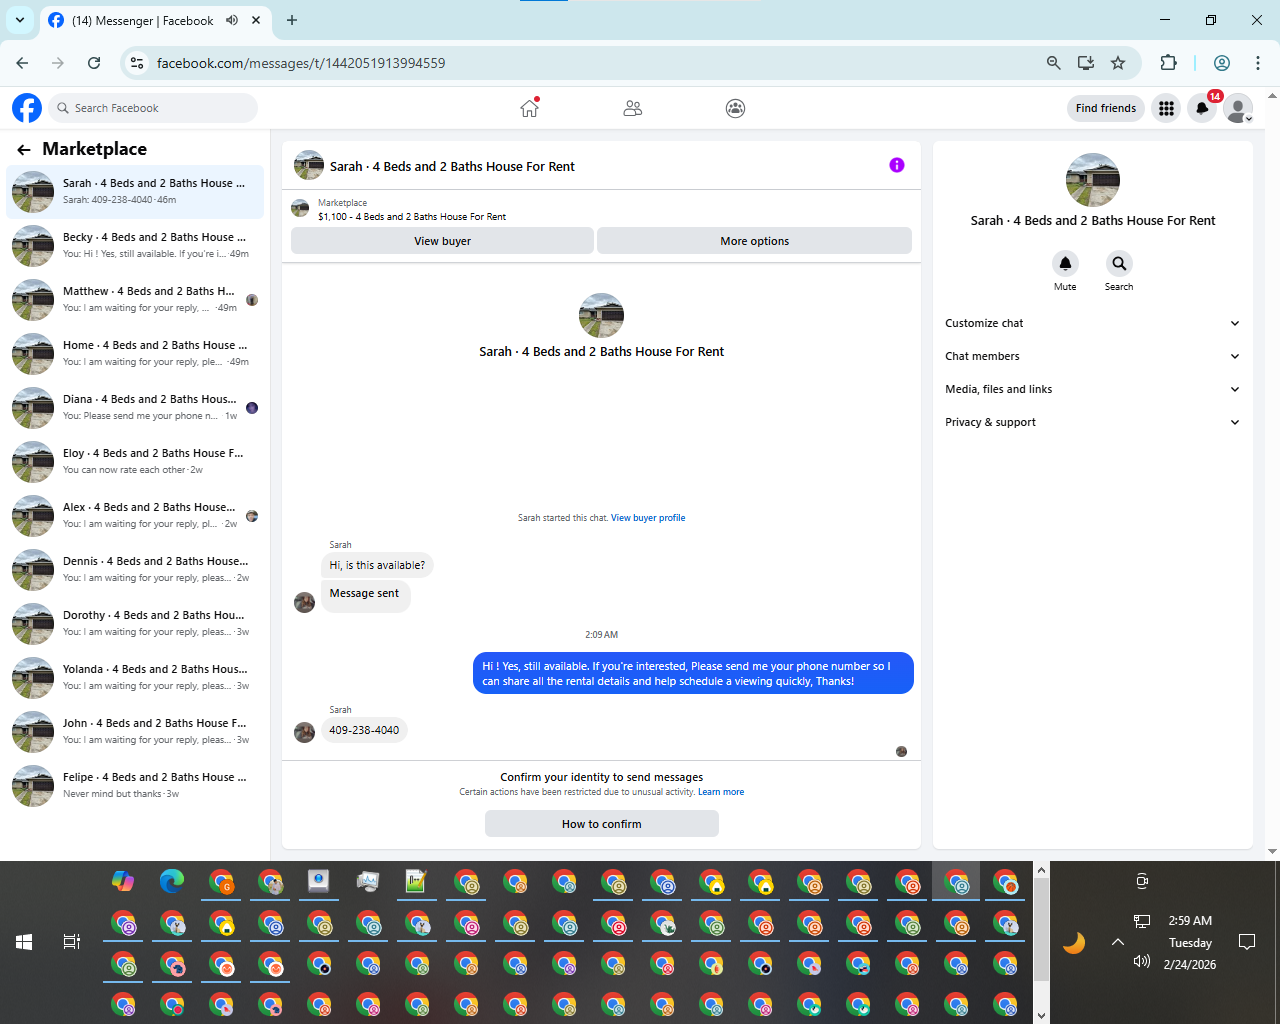Select the Messenger | Facebook browser tab
1280x1024 pixels.
(x=155, y=20)
